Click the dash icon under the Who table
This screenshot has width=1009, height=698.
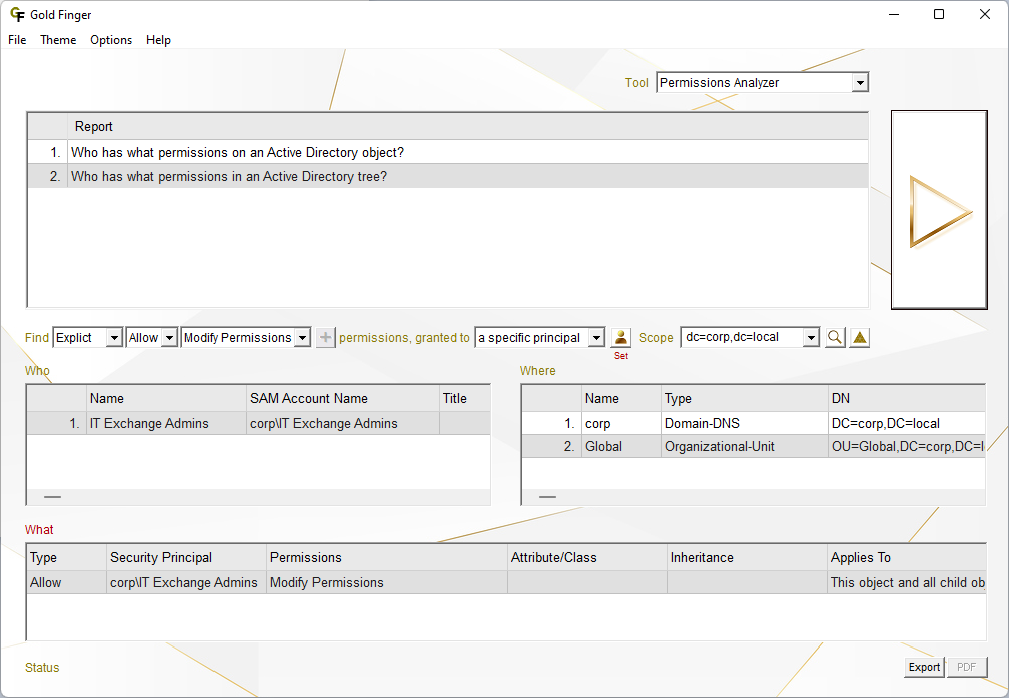click(x=52, y=496)
